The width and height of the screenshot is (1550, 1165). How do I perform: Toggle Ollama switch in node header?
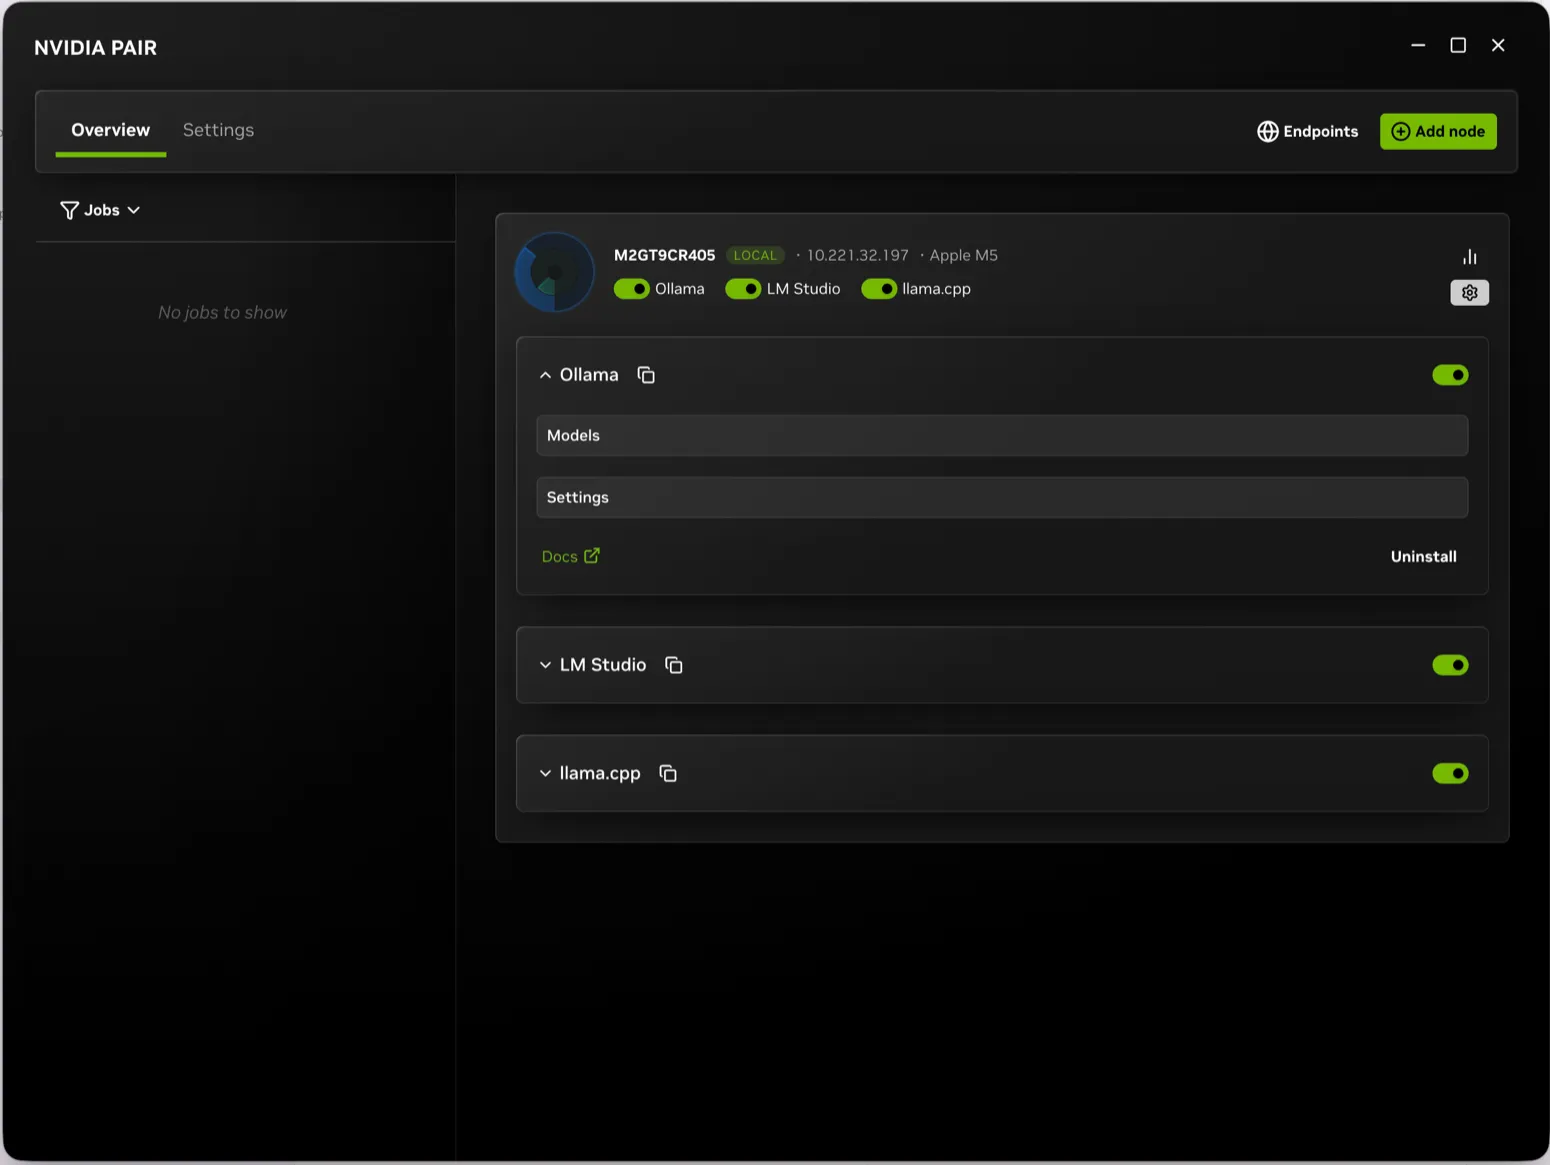click(x=632, y=289)
